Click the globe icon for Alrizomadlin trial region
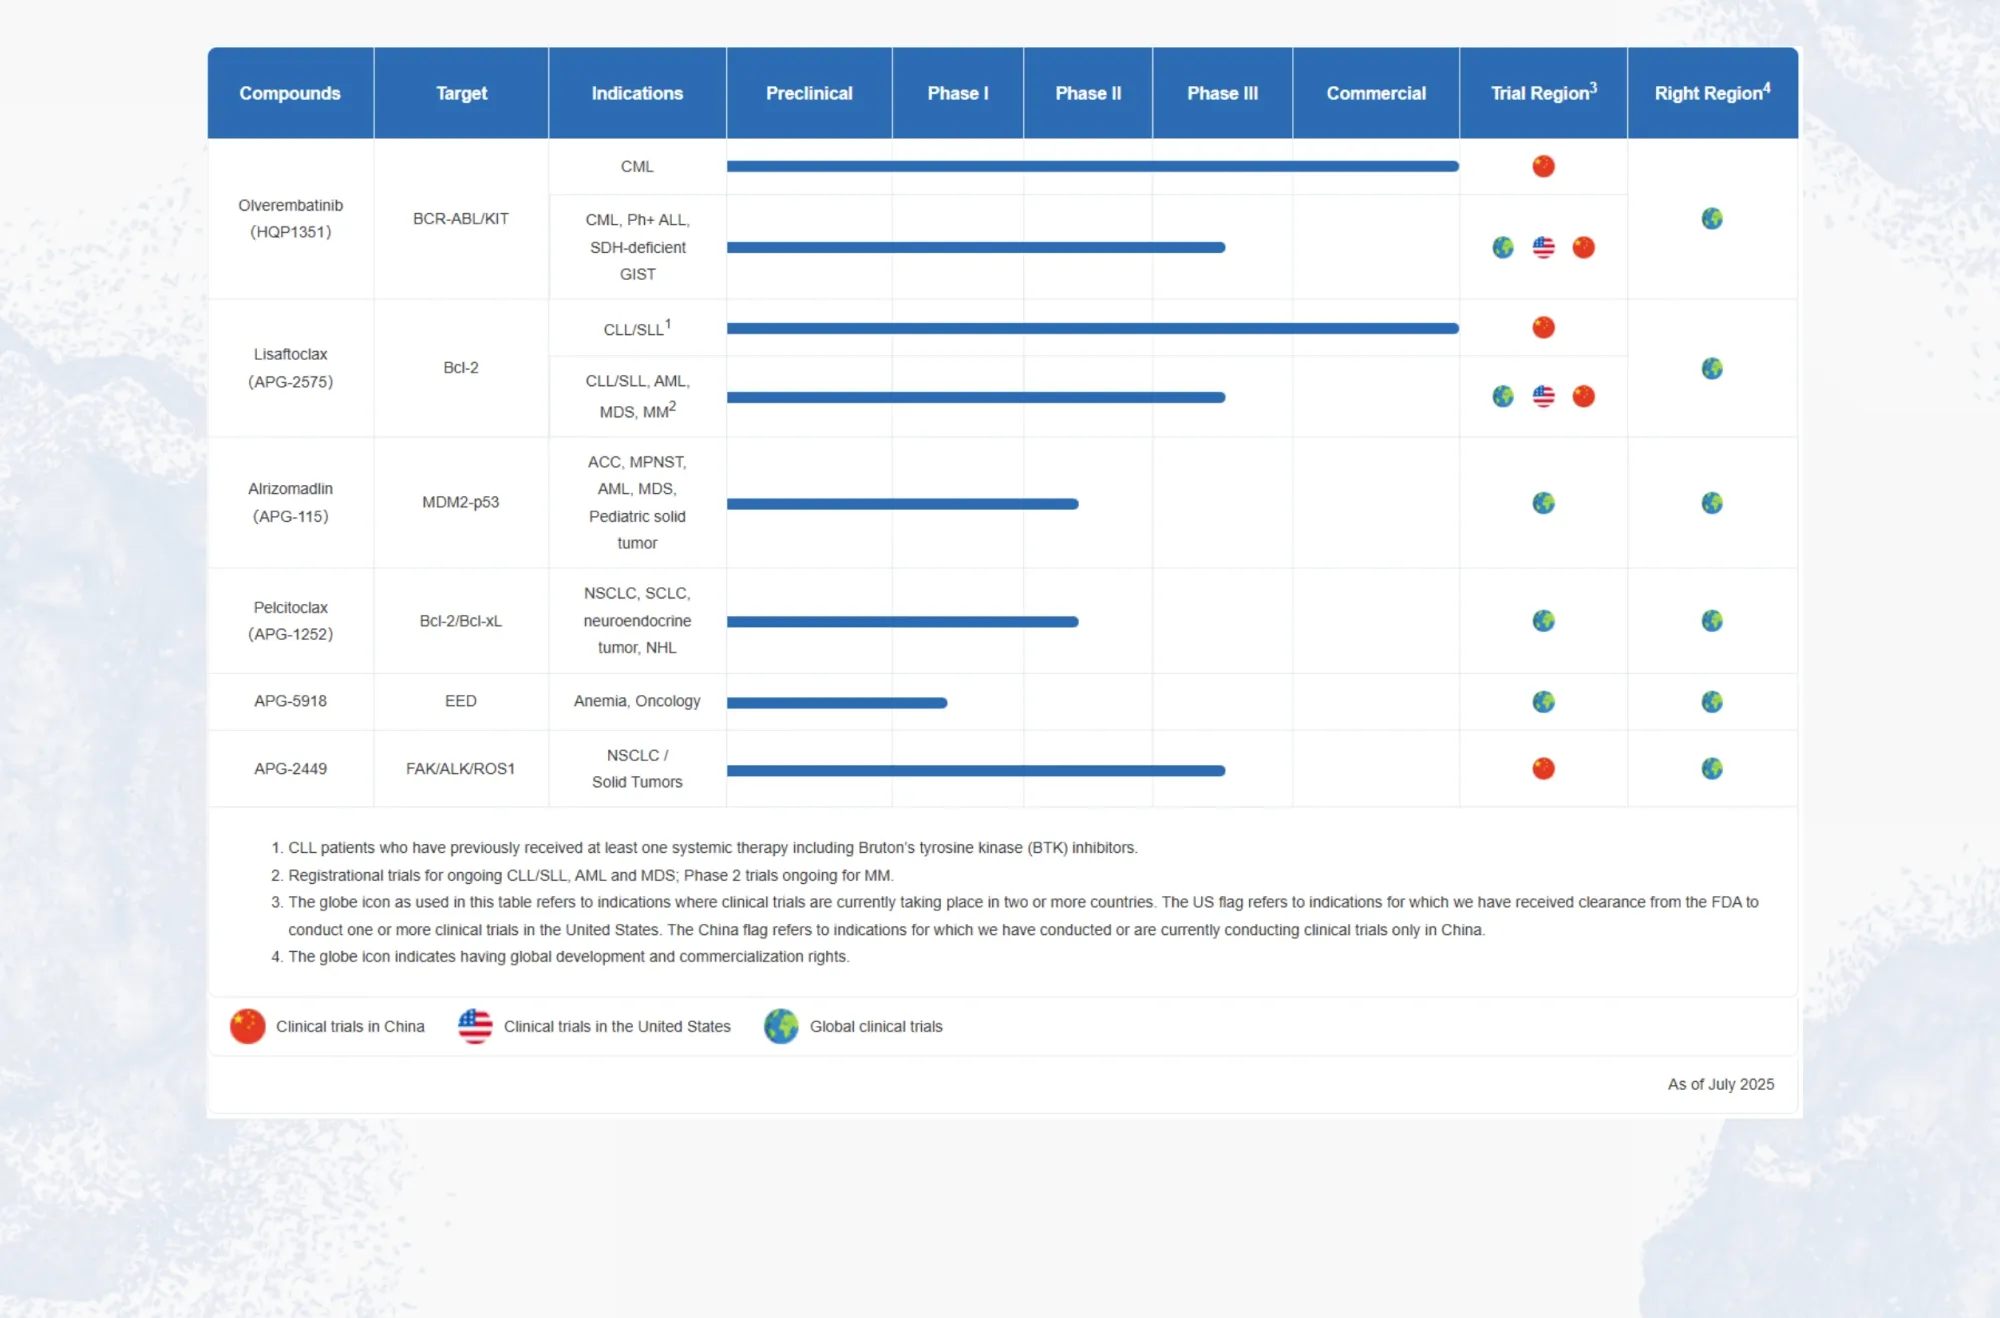2000x1318 pixels. pos(1543,503)
